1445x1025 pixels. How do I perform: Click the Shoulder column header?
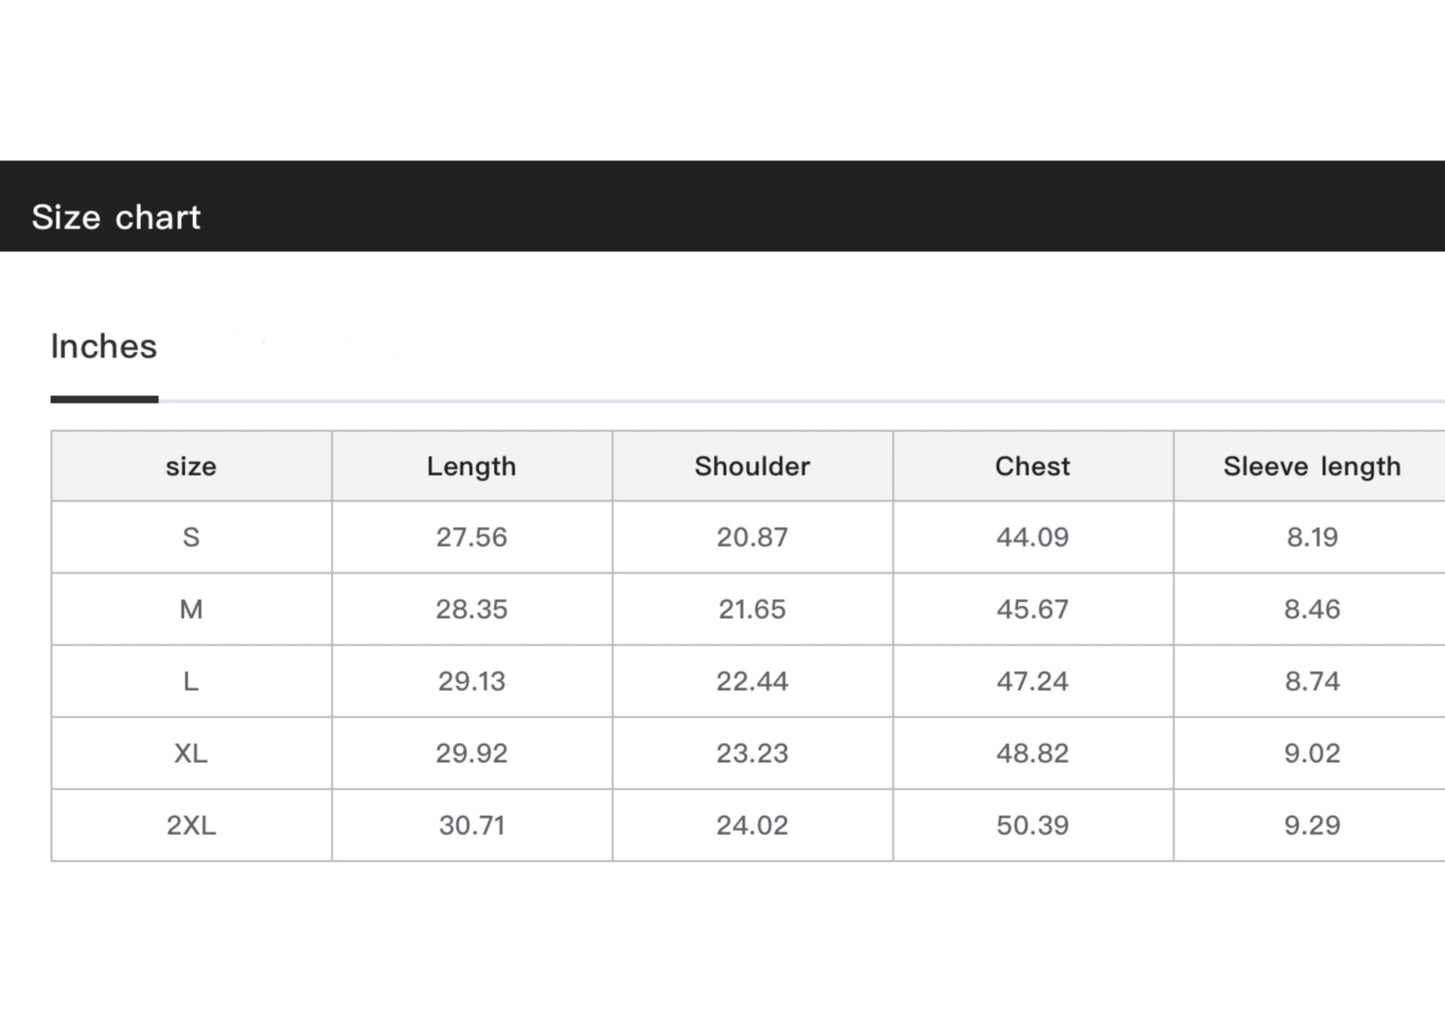[x=752, y=466]
